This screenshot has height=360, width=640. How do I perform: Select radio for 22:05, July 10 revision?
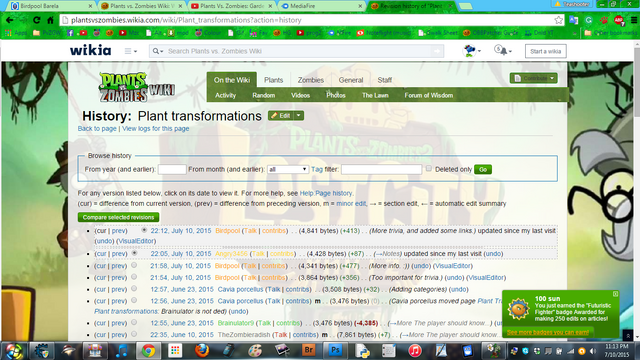pyautogui.click(x=134, y=253)
